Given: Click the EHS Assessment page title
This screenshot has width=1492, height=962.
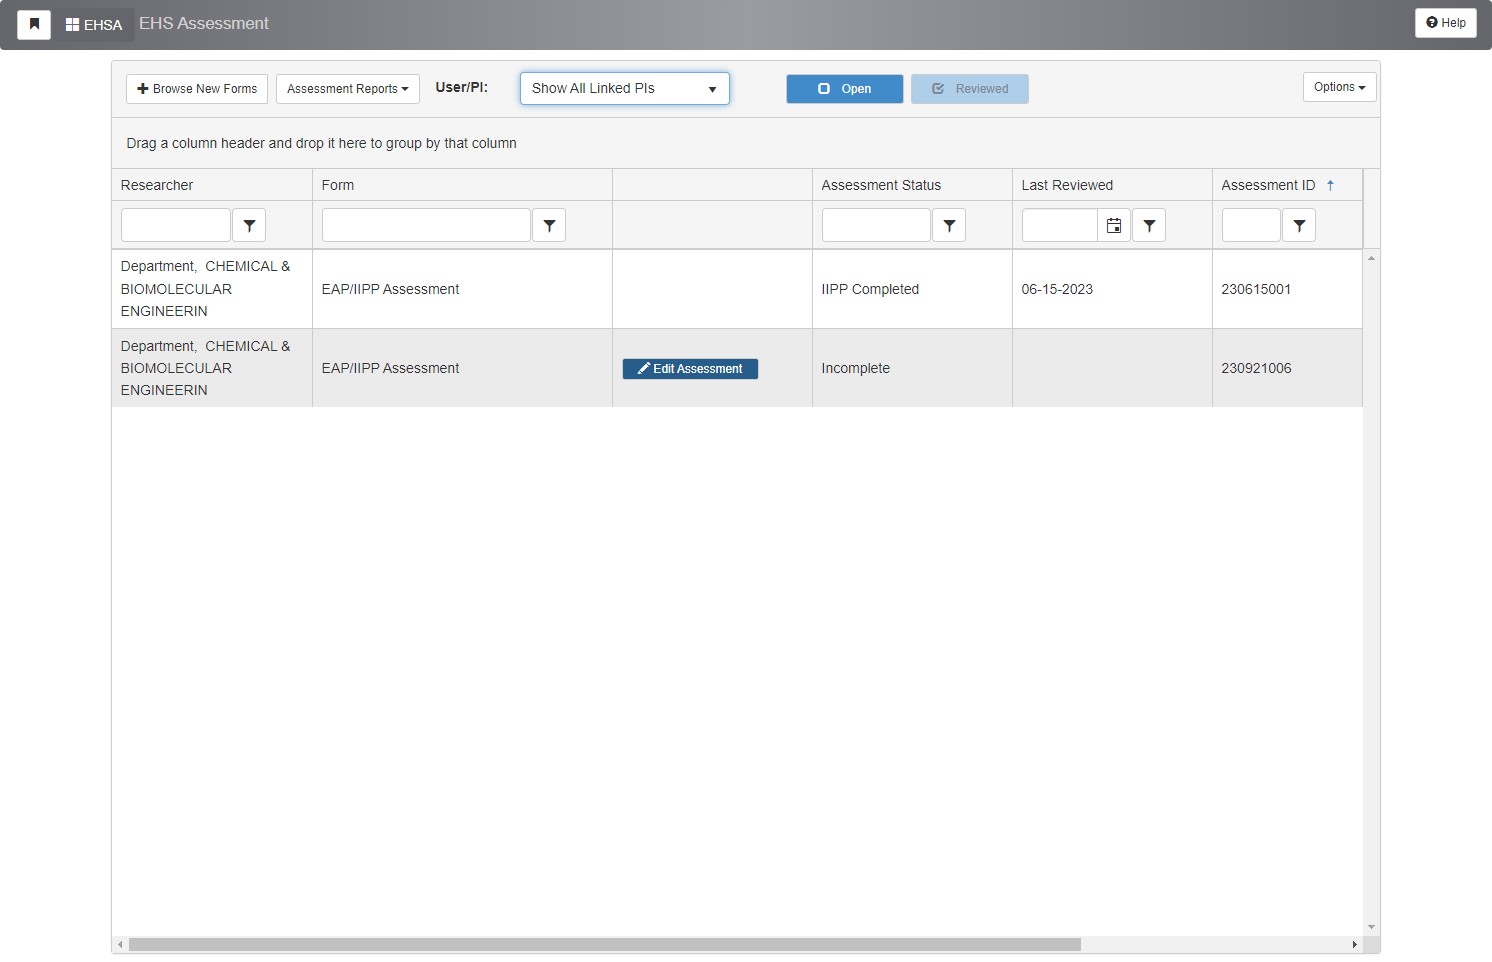Looking at the screenshot, I should tap(204, 23).
